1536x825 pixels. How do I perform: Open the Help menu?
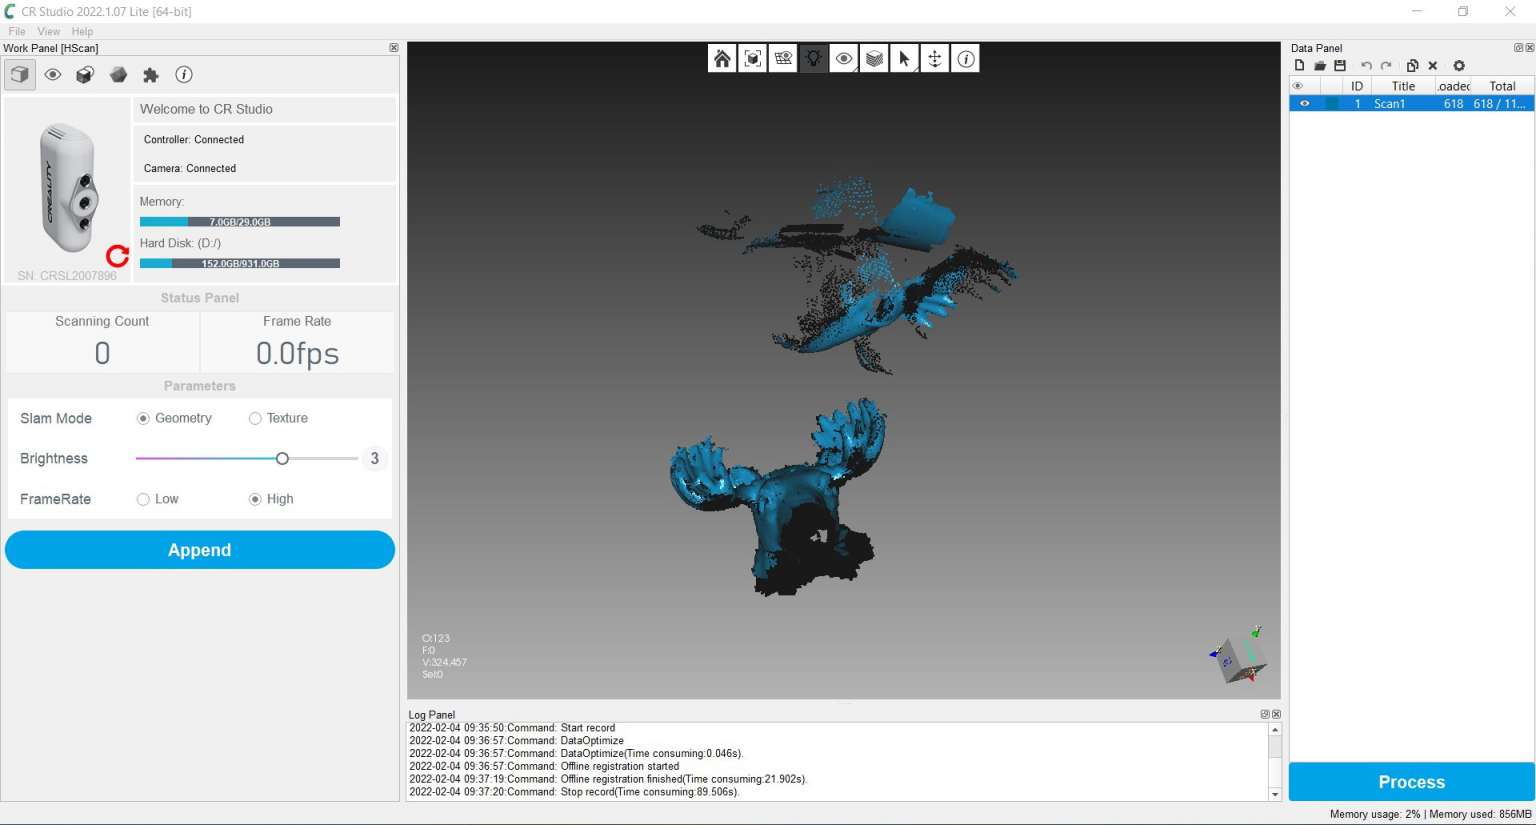coord(82,31)
